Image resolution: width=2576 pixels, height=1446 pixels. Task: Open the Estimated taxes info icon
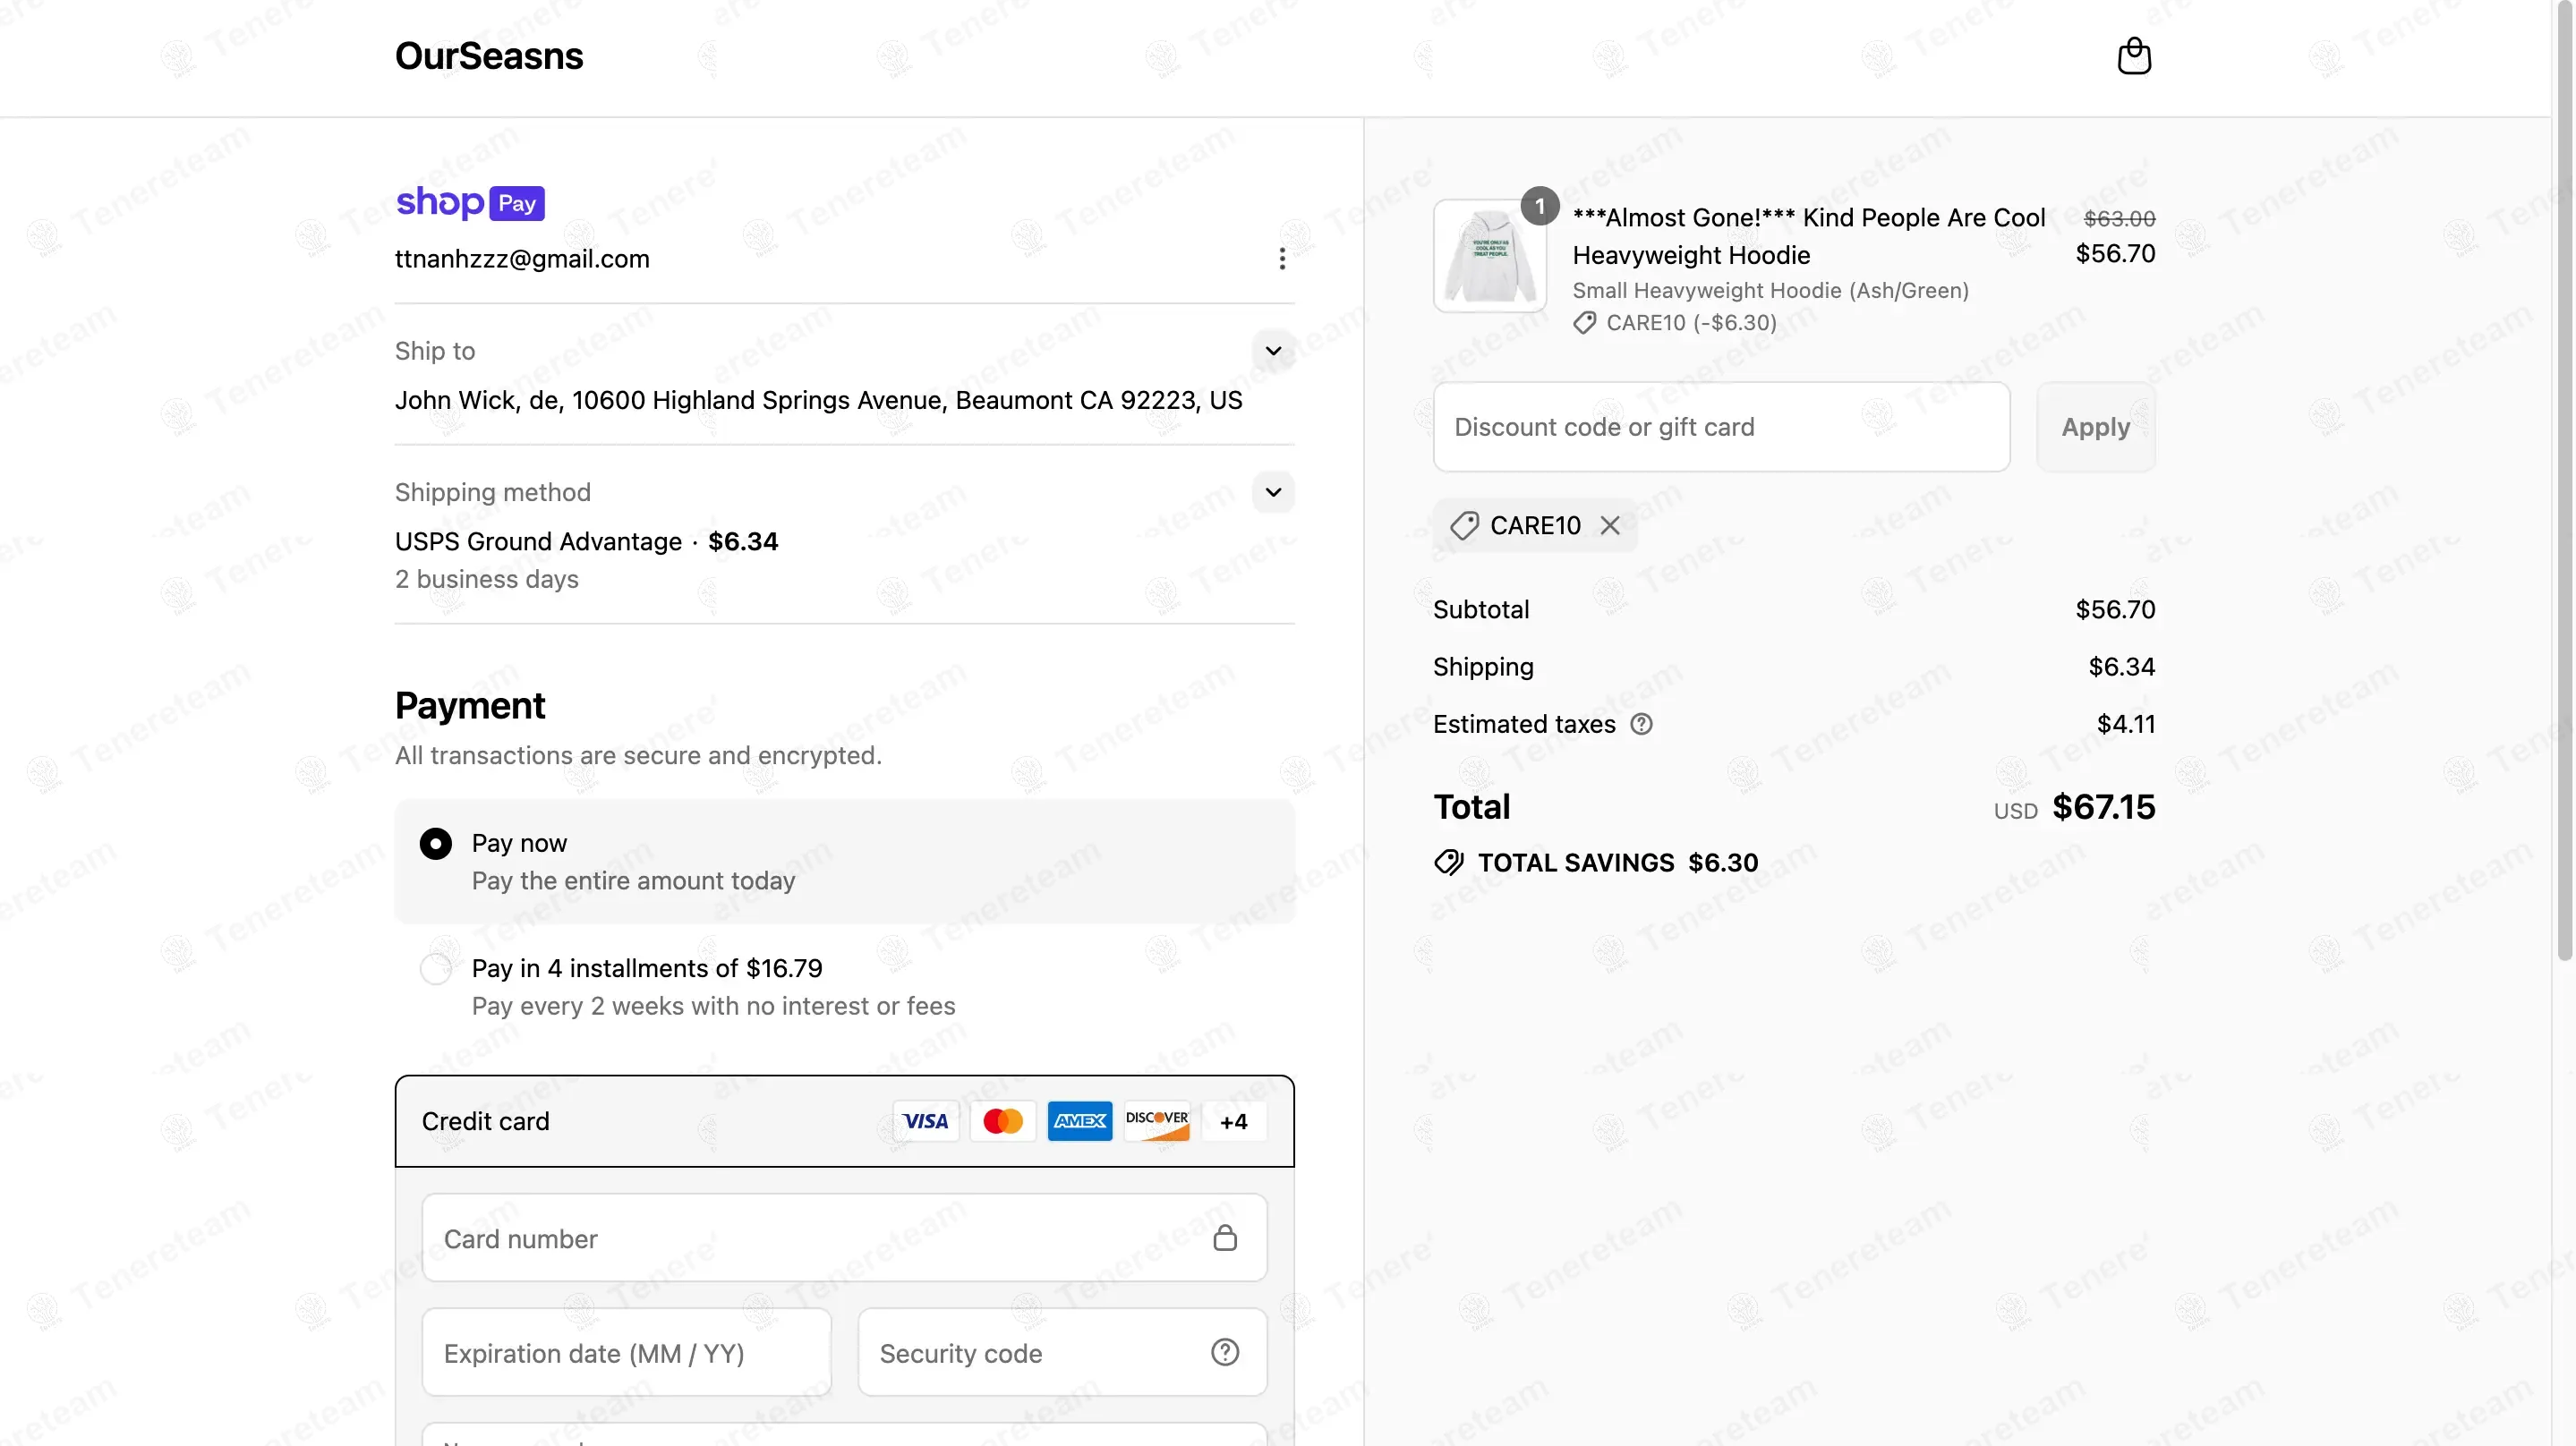click(1641, 724)
